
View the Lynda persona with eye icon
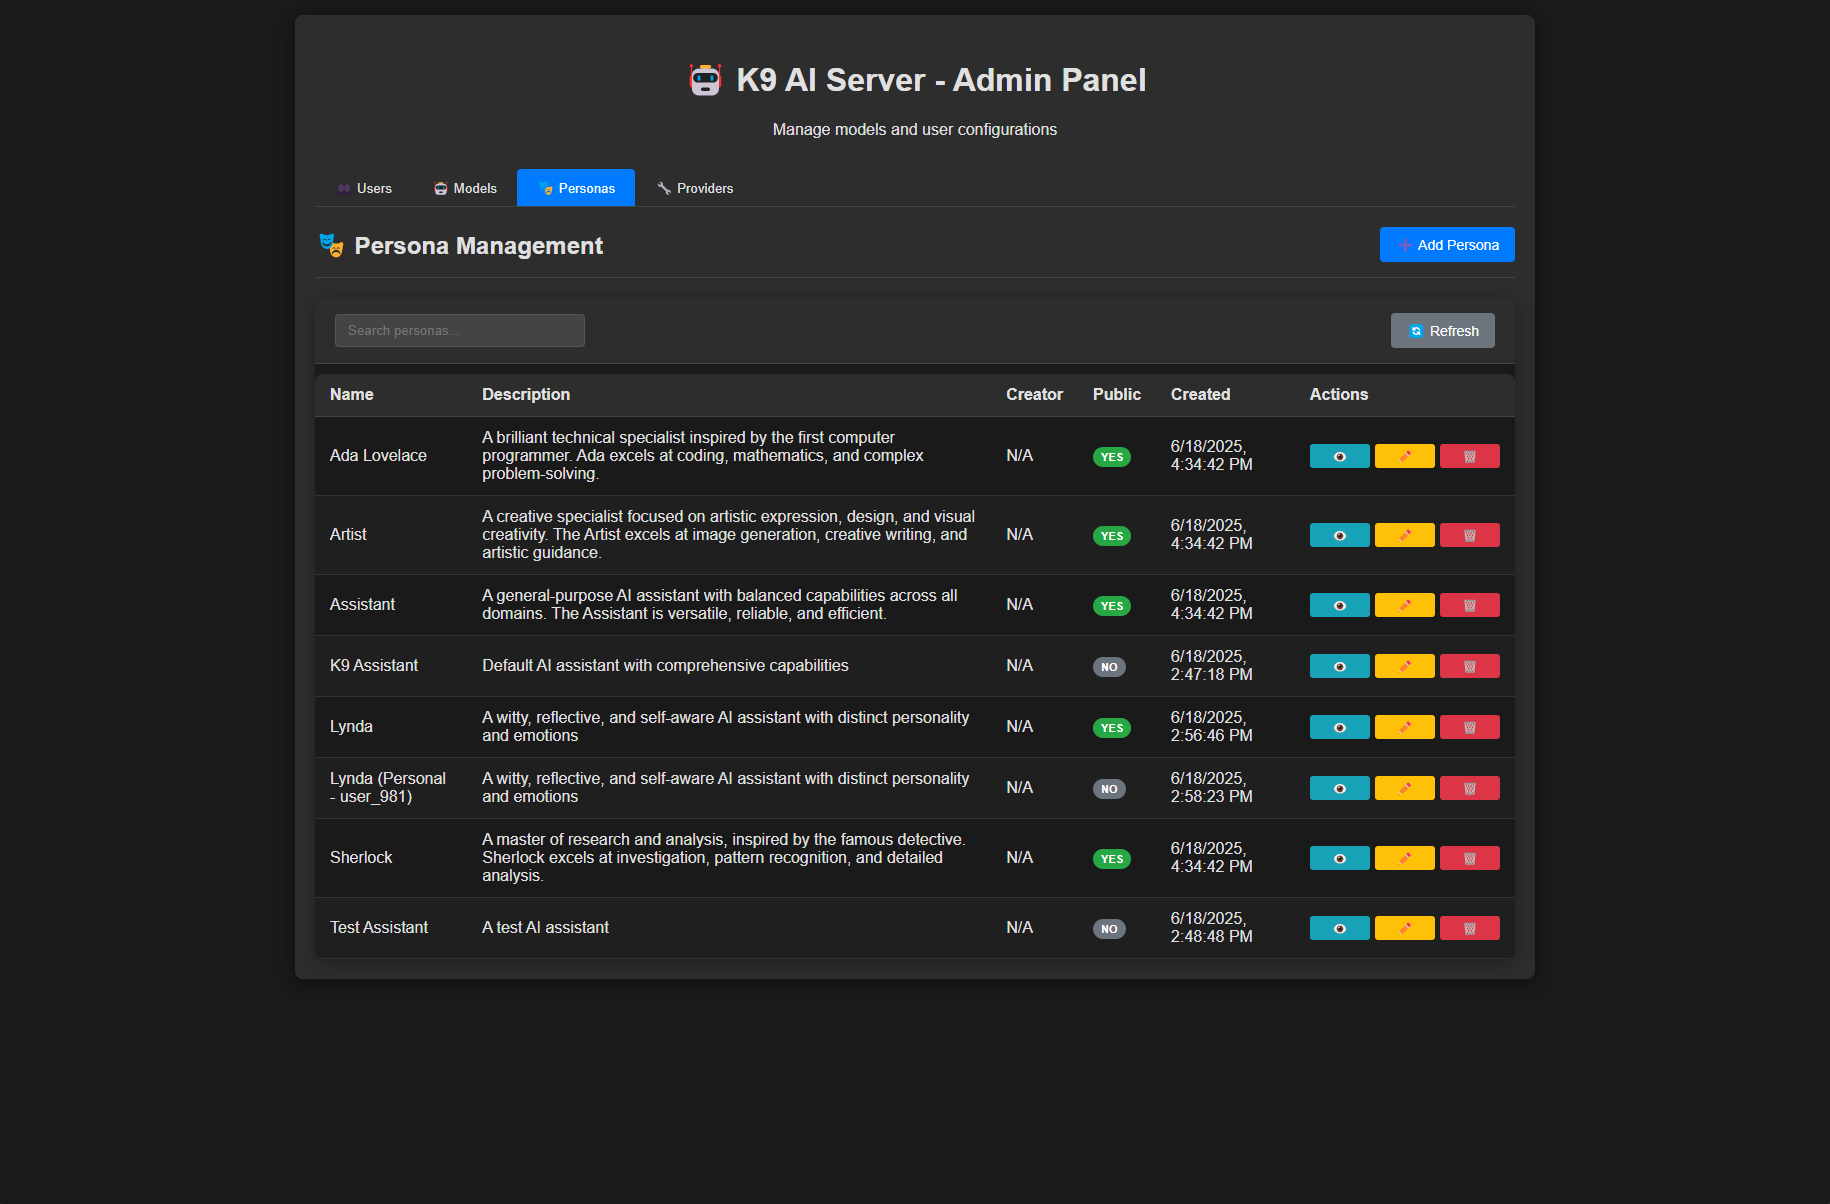[1339, 727]
